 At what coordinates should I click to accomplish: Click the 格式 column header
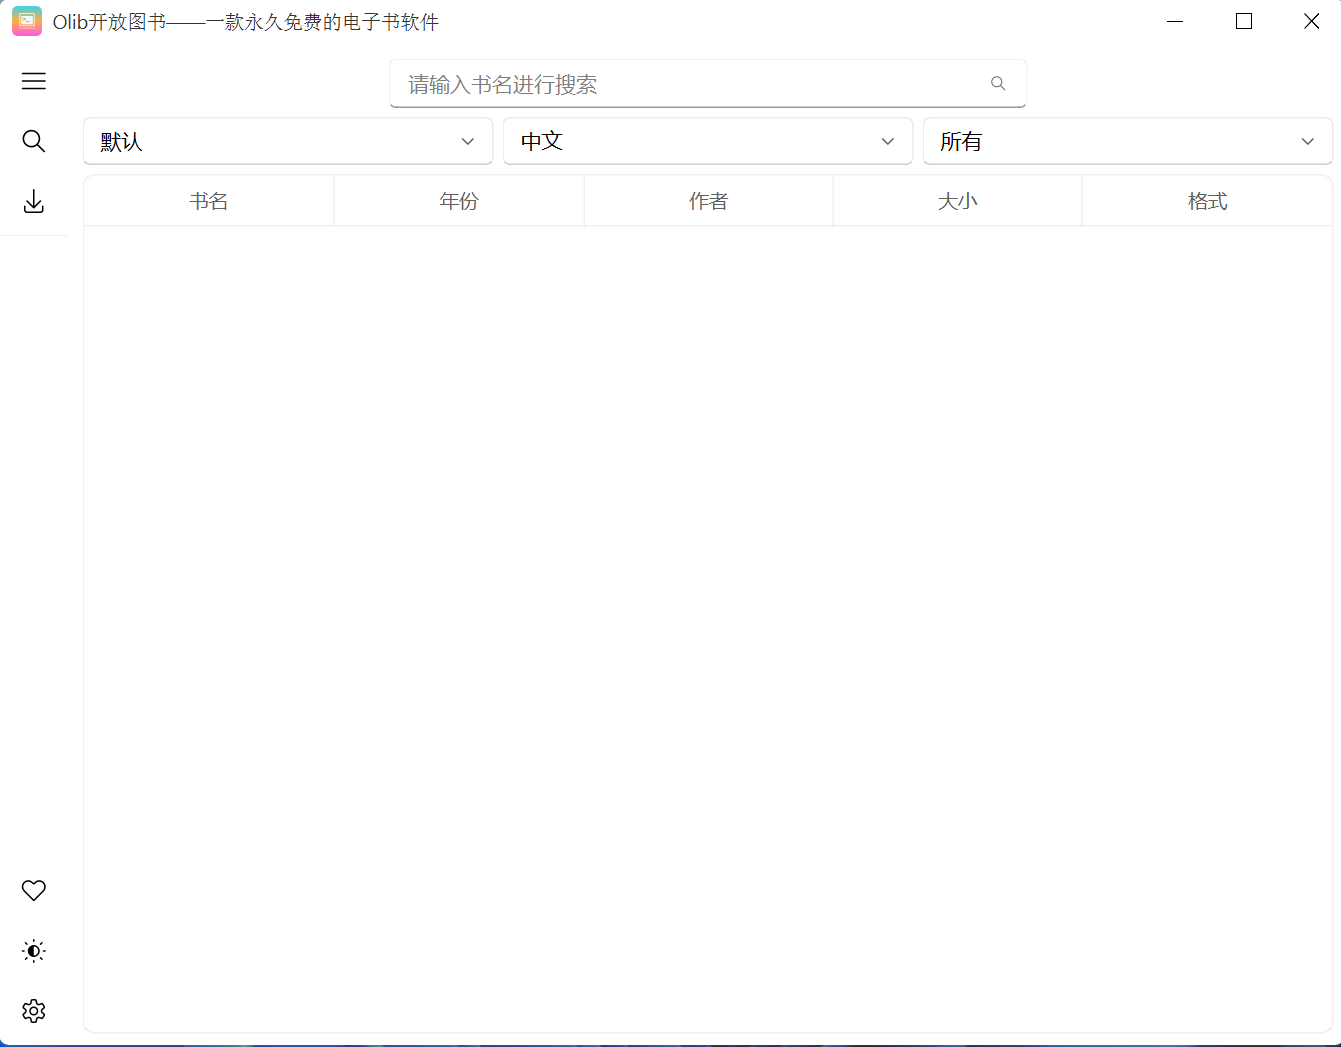[1207, 201]
